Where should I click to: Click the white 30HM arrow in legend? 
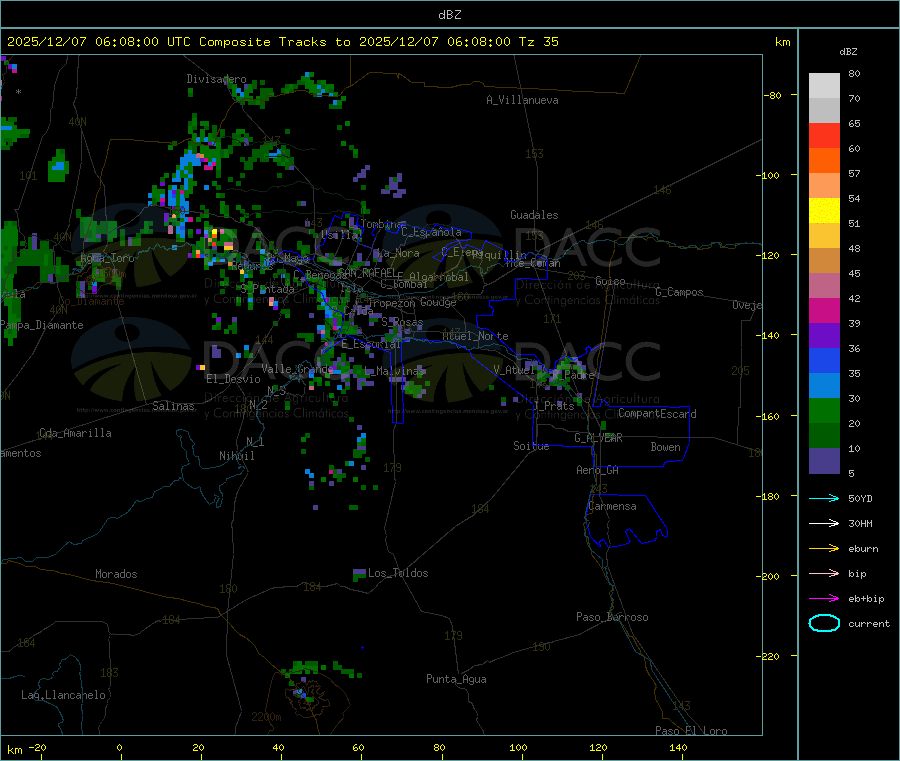824,523
